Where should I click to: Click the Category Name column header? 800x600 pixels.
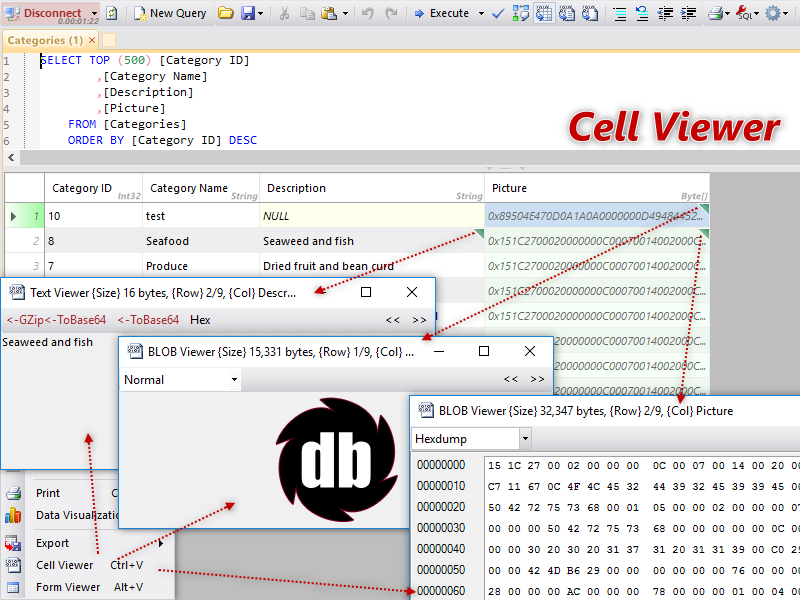[x=201, y=188]
